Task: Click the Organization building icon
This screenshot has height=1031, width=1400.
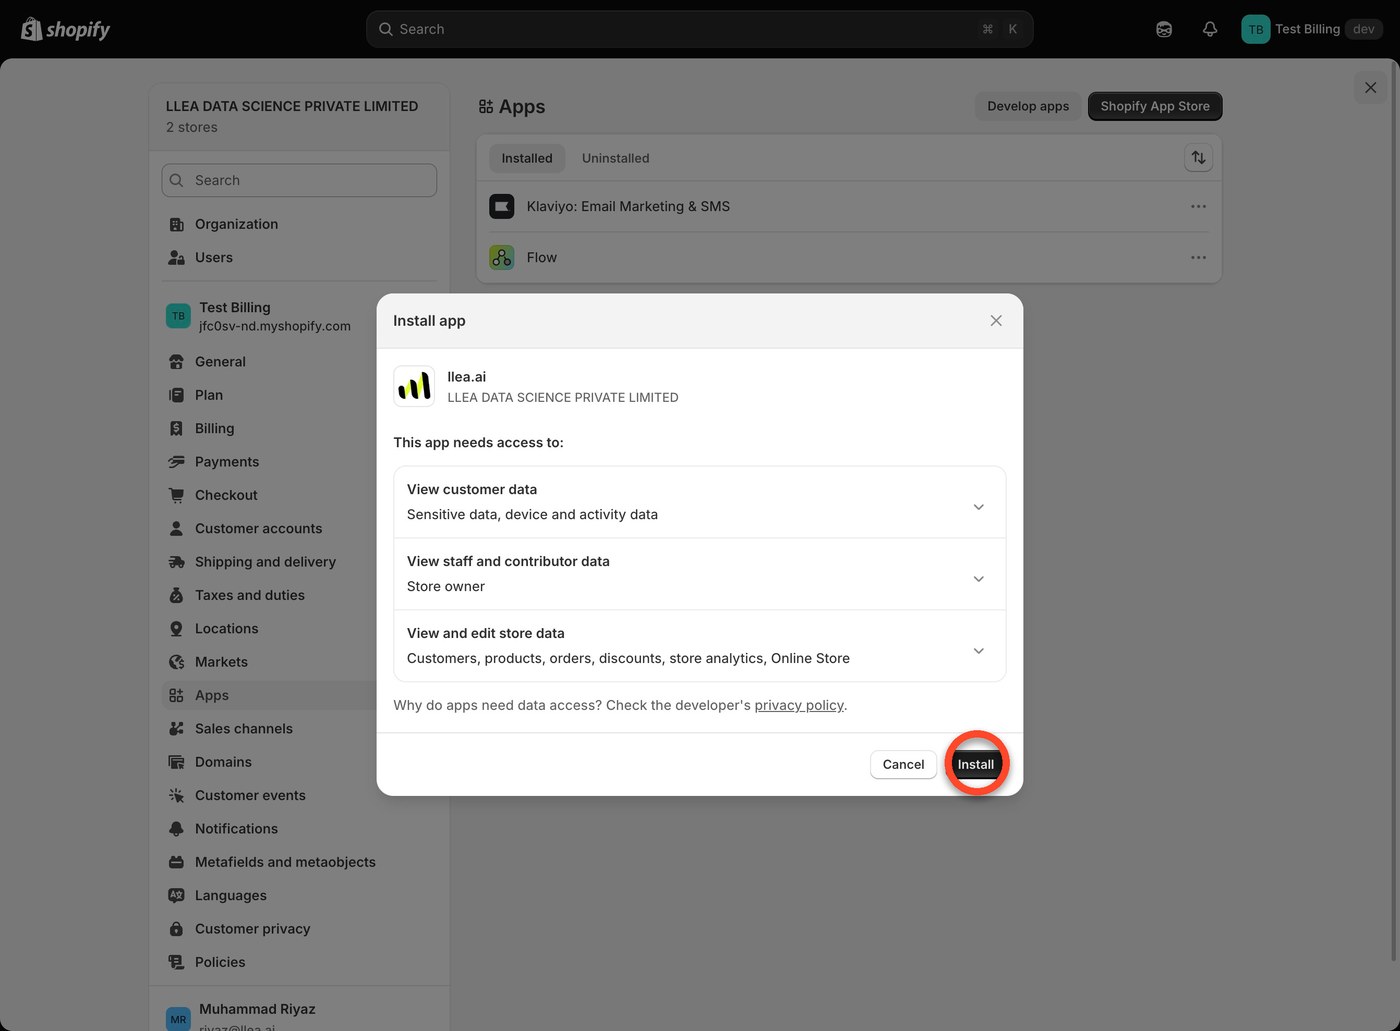Action: pos(176,224)
